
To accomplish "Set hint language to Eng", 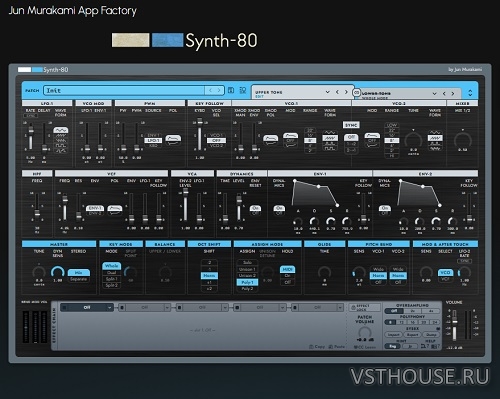I will [x=393, y=346].
